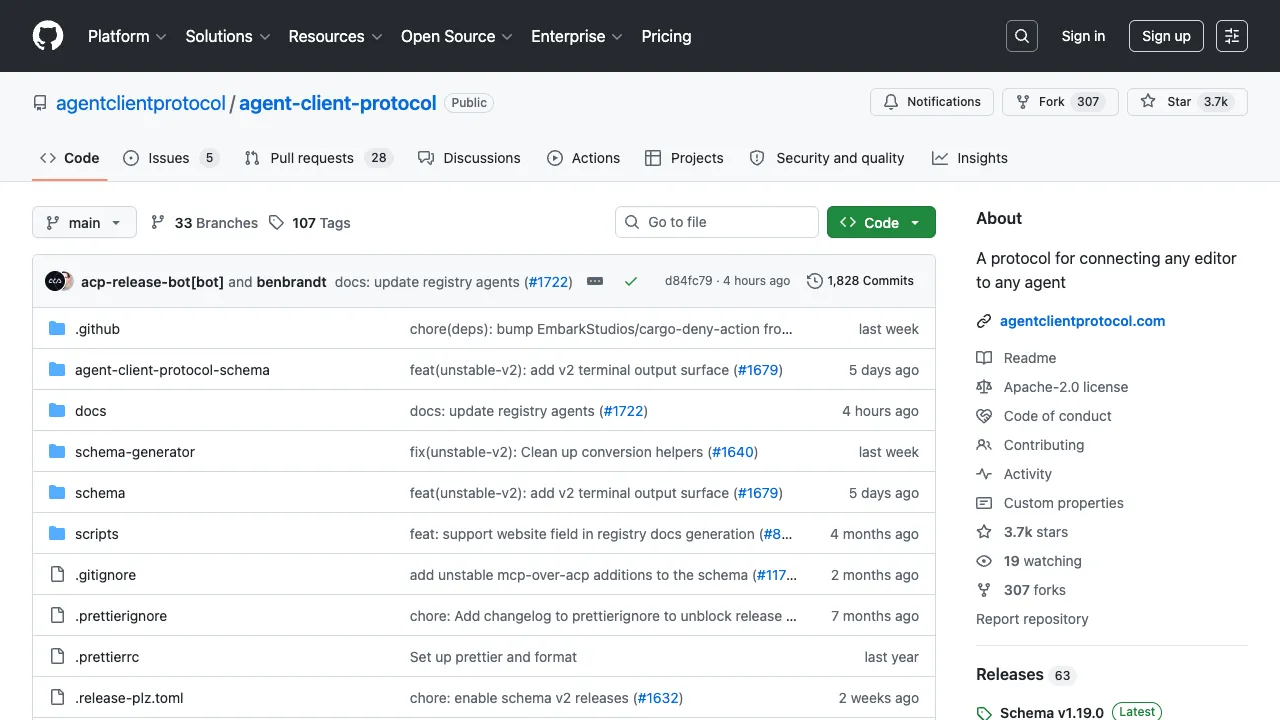Viewport: 1280px width, 720px height.
Task: Click the .gitignore file icon
Action: (57, 575)
